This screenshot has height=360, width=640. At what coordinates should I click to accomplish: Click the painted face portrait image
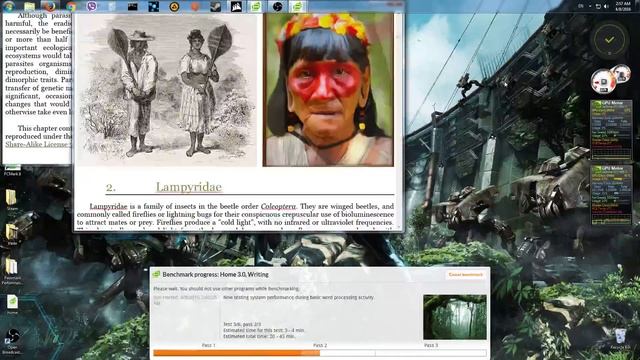coord(329,90)
